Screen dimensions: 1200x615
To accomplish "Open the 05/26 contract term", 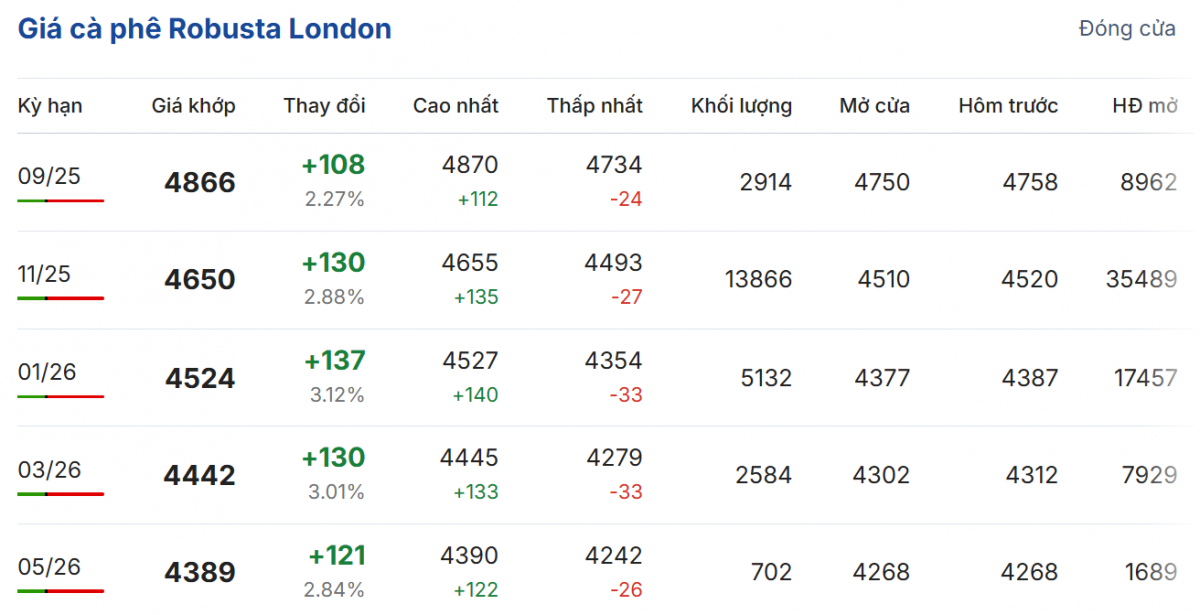I will [x=49, y=567].
